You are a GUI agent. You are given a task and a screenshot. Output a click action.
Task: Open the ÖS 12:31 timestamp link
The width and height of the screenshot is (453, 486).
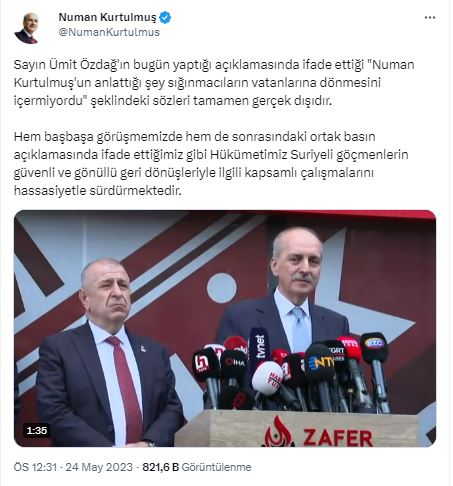coord(35,467)
